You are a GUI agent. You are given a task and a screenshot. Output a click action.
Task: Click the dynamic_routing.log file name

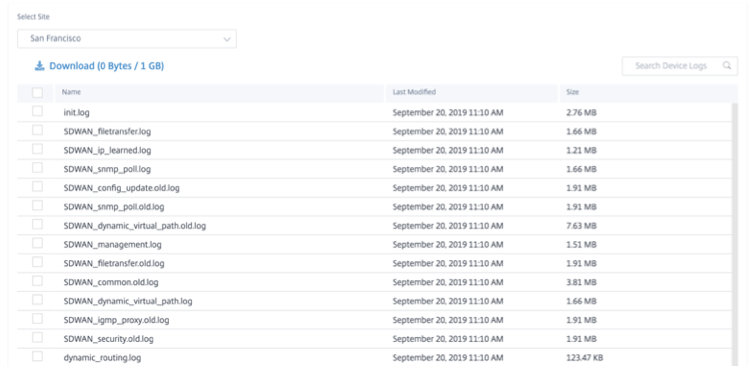tap(102, 358)
